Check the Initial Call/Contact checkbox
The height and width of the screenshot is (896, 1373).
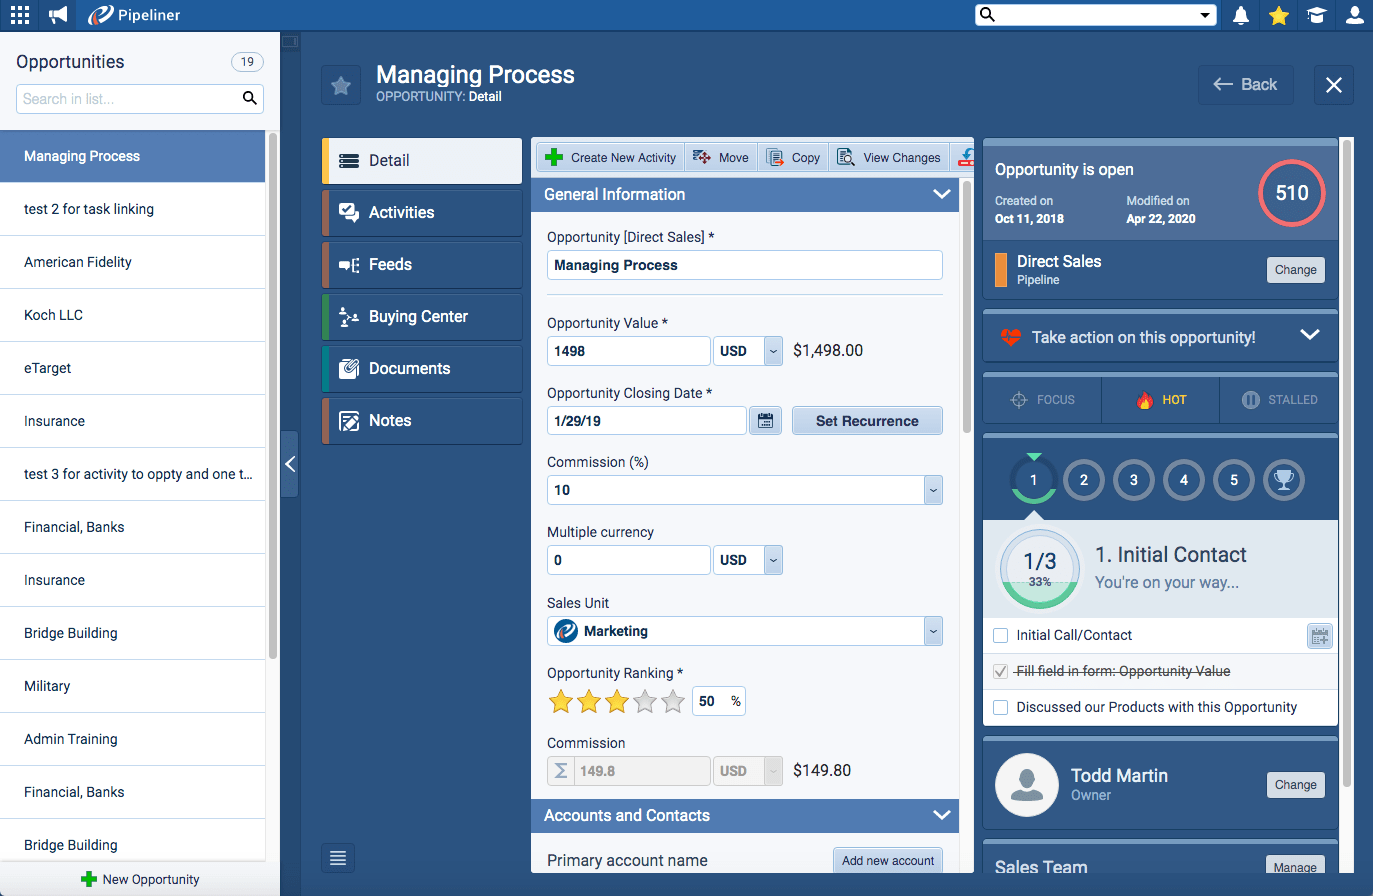(x=1000, y=635)
